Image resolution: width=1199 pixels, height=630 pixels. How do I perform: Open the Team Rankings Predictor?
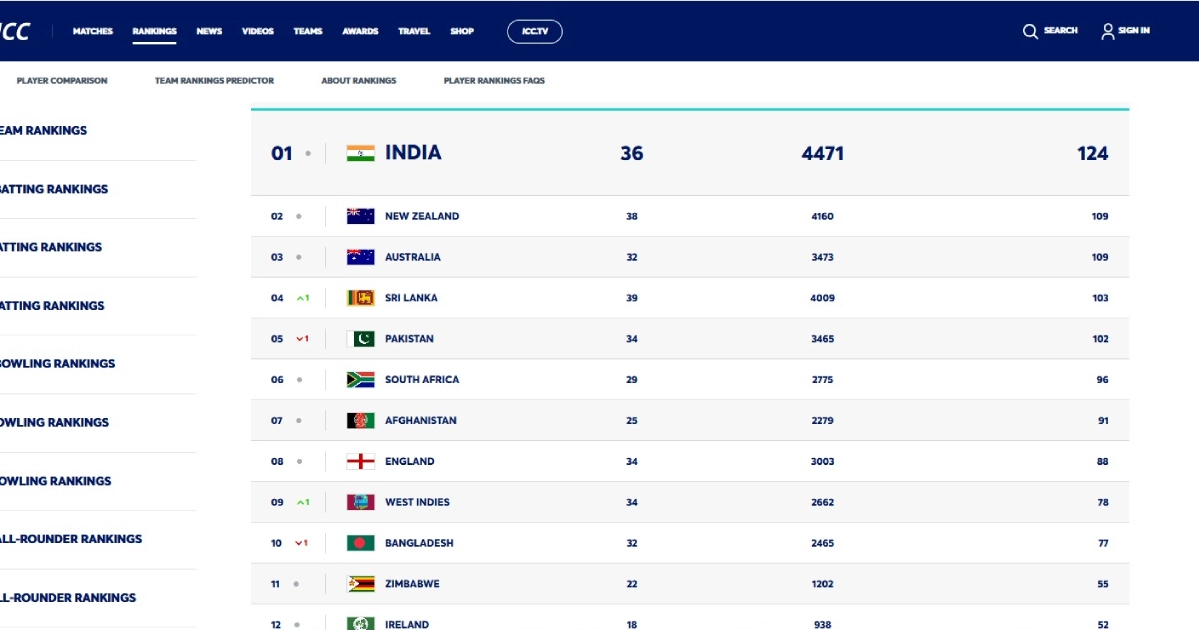213,80
